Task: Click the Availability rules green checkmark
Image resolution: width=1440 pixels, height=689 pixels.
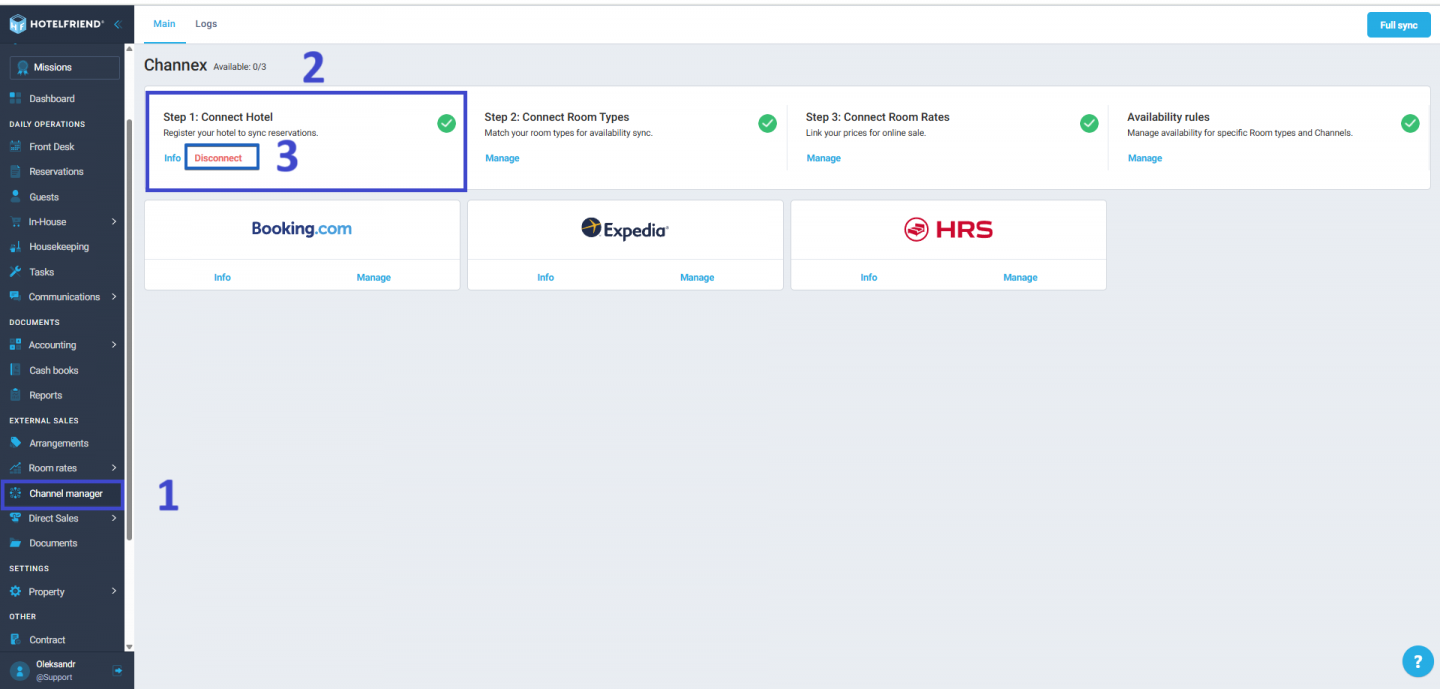Action: tap(1410, 123)
